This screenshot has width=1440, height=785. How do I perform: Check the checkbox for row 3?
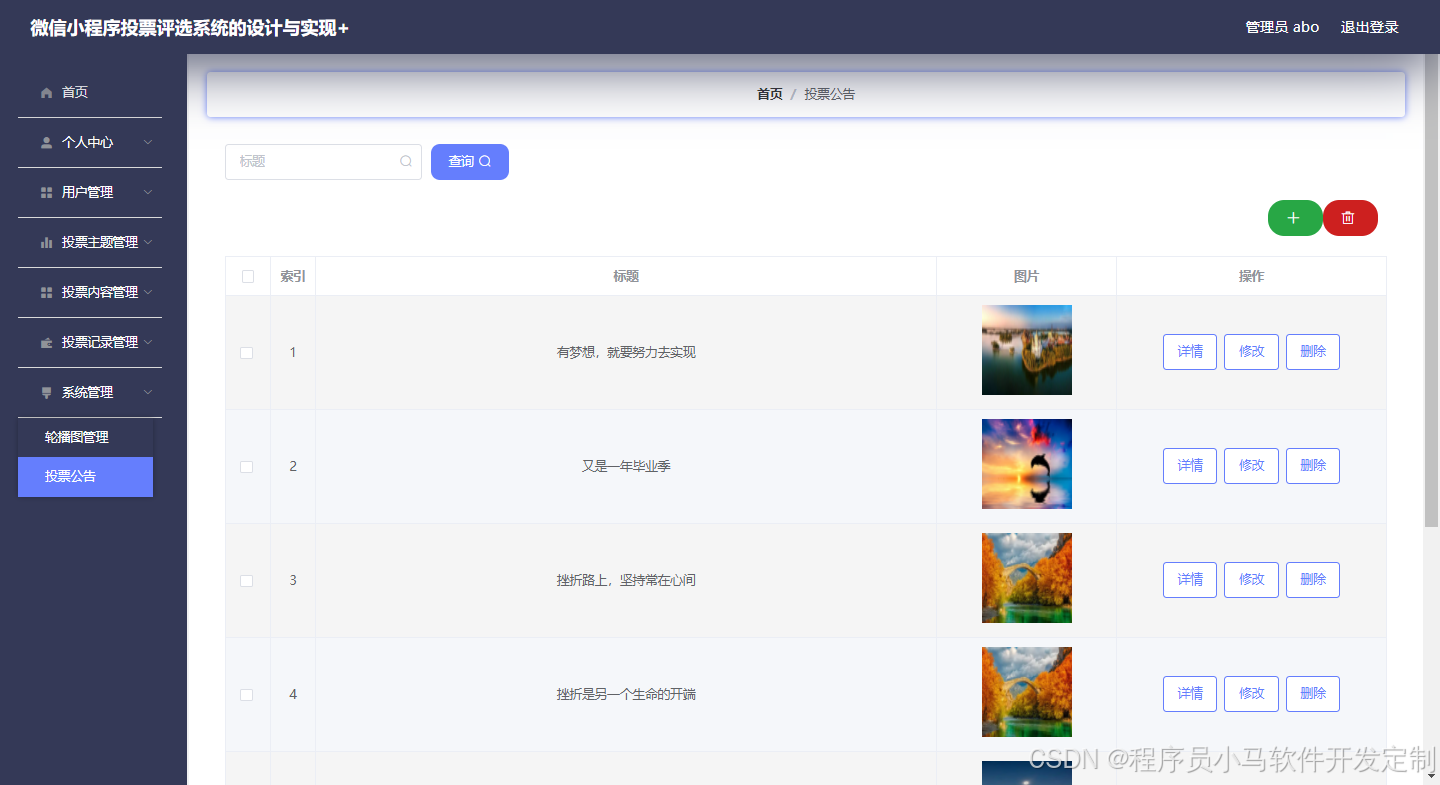(x=247, y=581)
